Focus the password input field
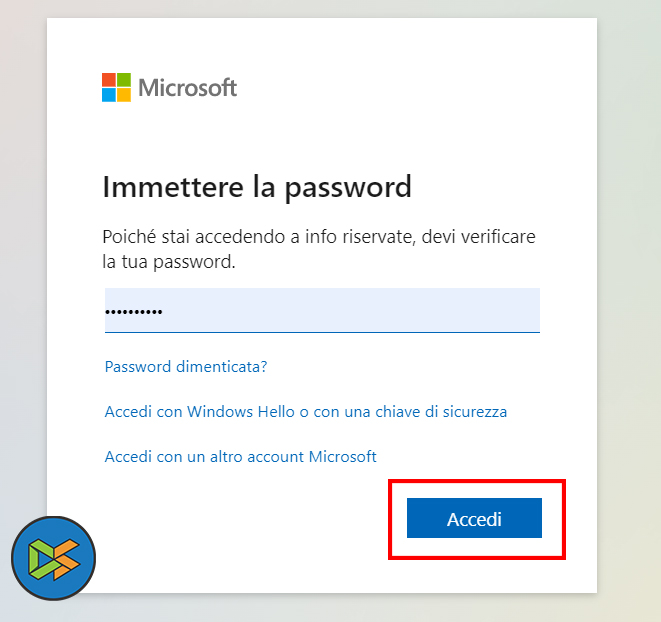The height and width of the screenshot is (622, 661). coord(350,311)
